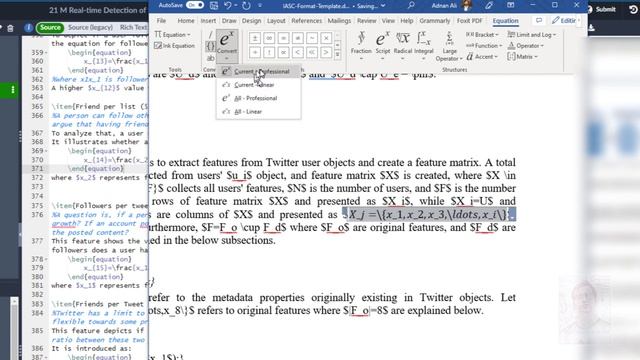Choose All - Linear from Convert menu
The image size is (640, 360).
[259, 111]
